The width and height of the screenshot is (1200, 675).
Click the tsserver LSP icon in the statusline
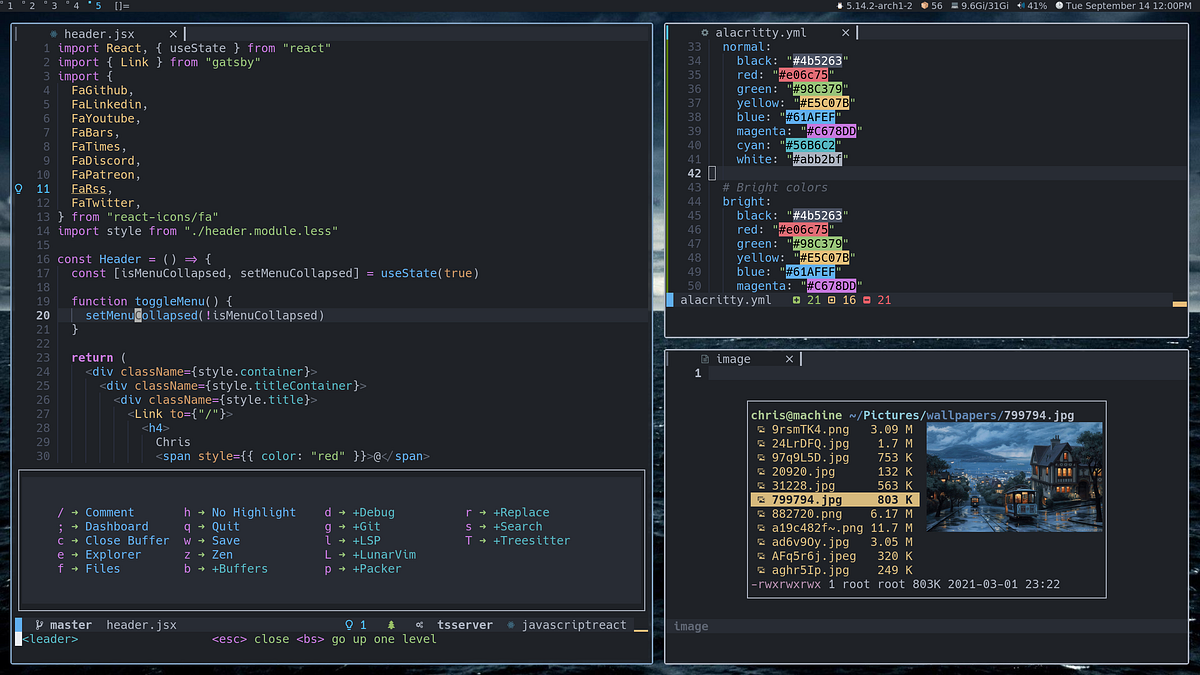coord(420,624)
